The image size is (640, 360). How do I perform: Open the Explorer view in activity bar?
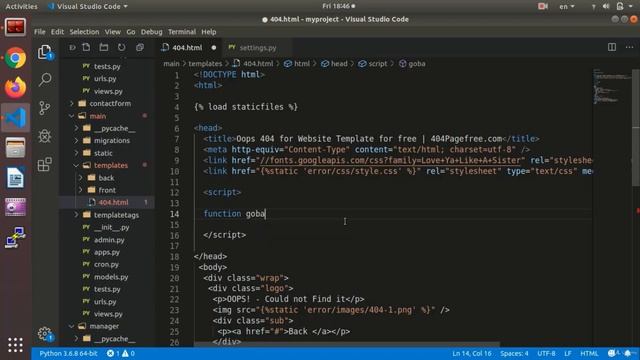[45, 52]
